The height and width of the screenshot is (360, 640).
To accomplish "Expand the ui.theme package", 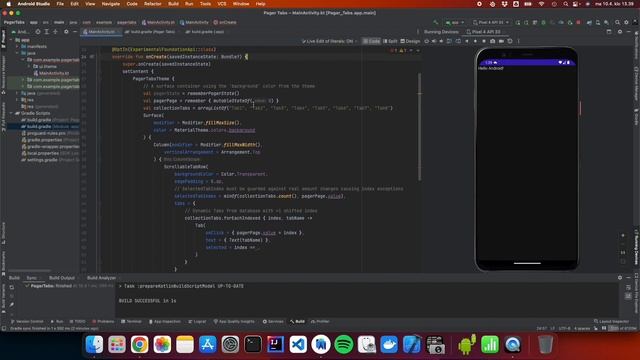I will pyautogui.click(x=29, y=67).
